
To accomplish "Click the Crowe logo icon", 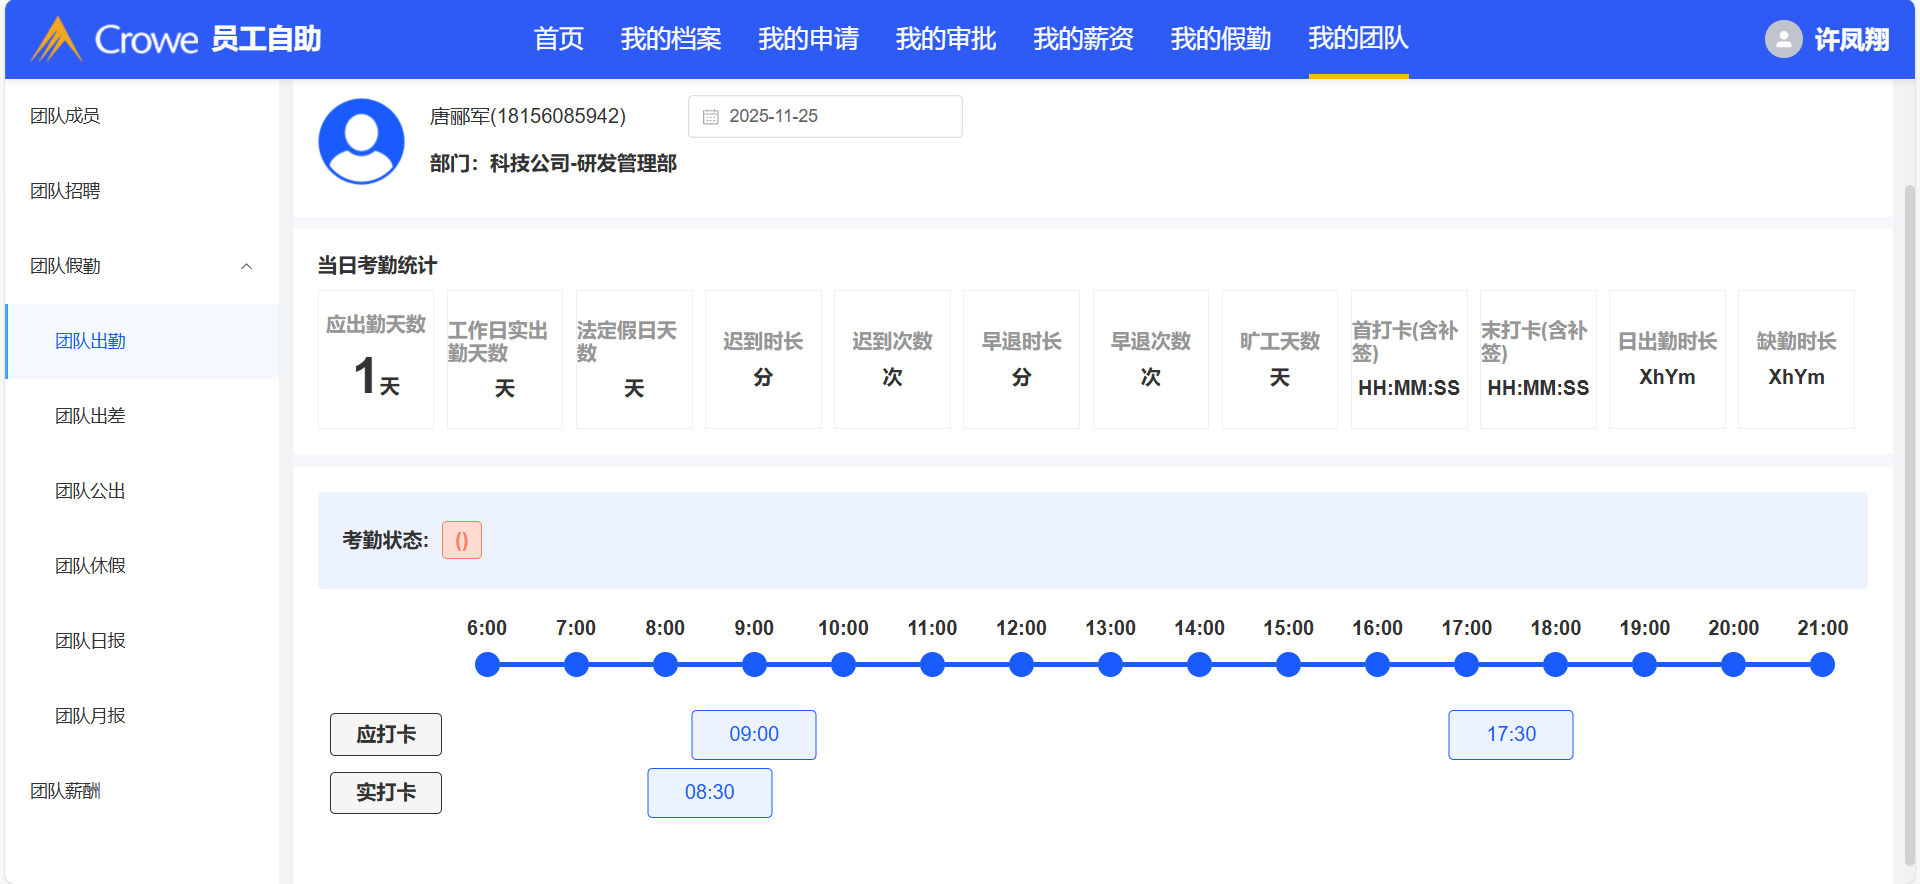I will tap(56, 39).
